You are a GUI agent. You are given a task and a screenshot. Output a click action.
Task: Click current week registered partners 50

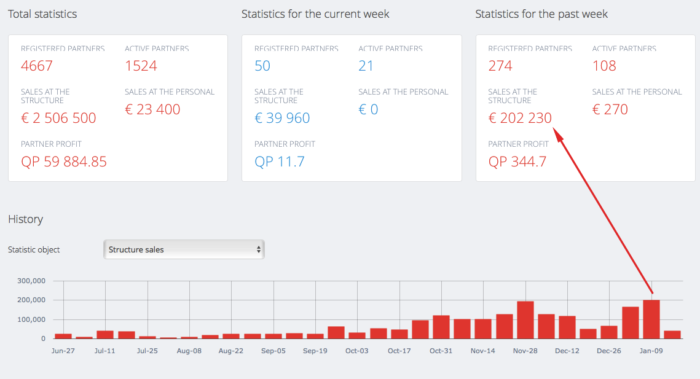pos(262,66)
